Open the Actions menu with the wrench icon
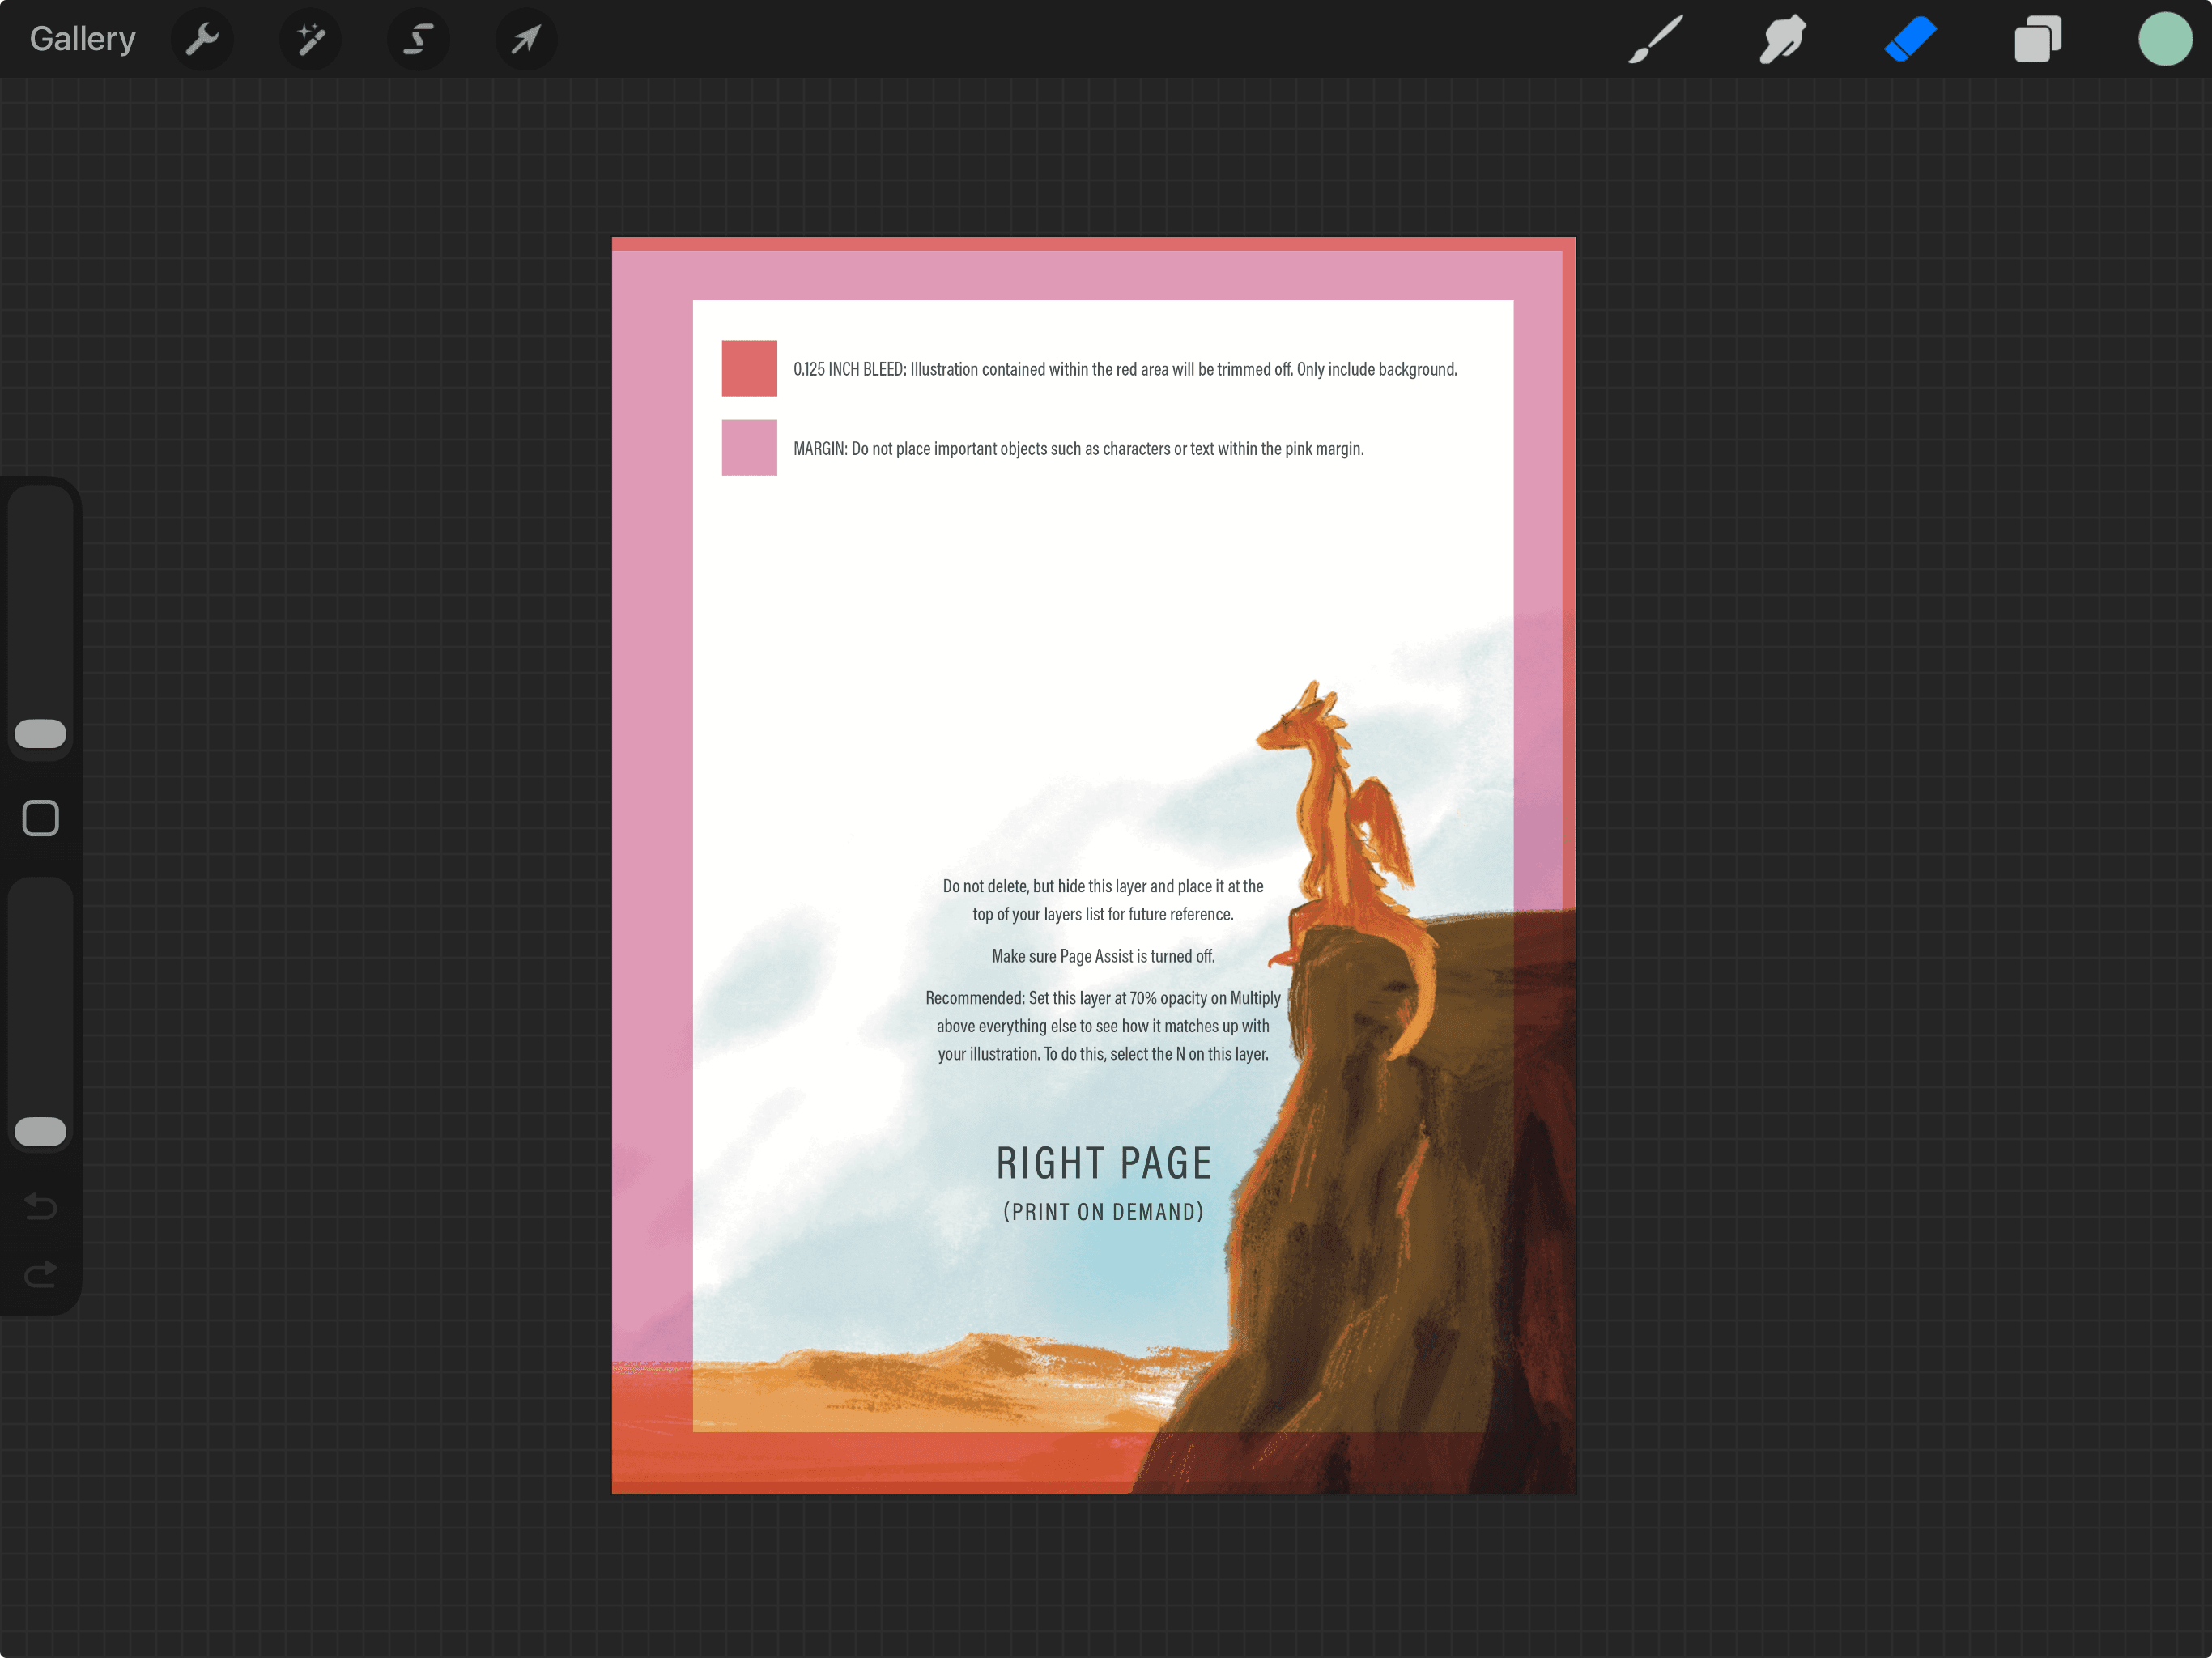 click(203, 39)
